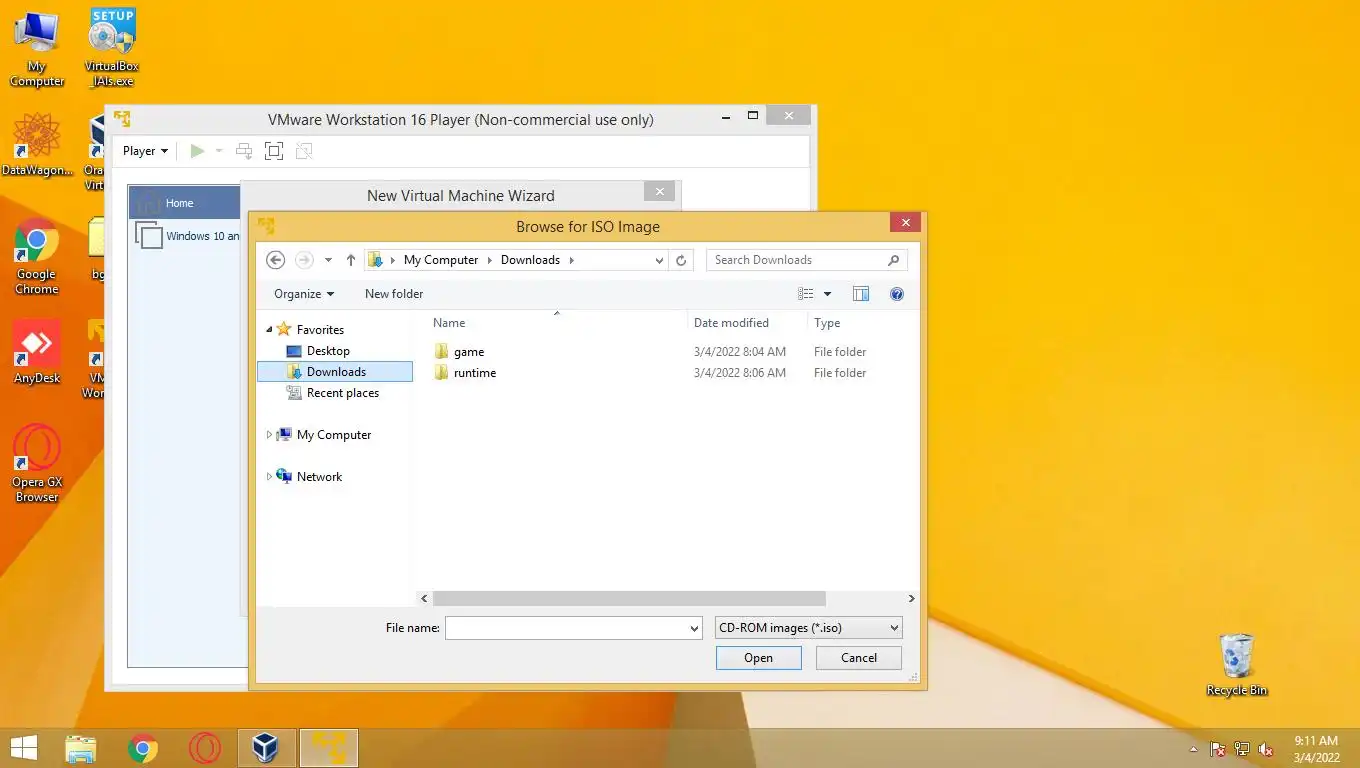Open the Recycle Bin
This screenshot has width=1360, height=768.
pos(1237,665)
